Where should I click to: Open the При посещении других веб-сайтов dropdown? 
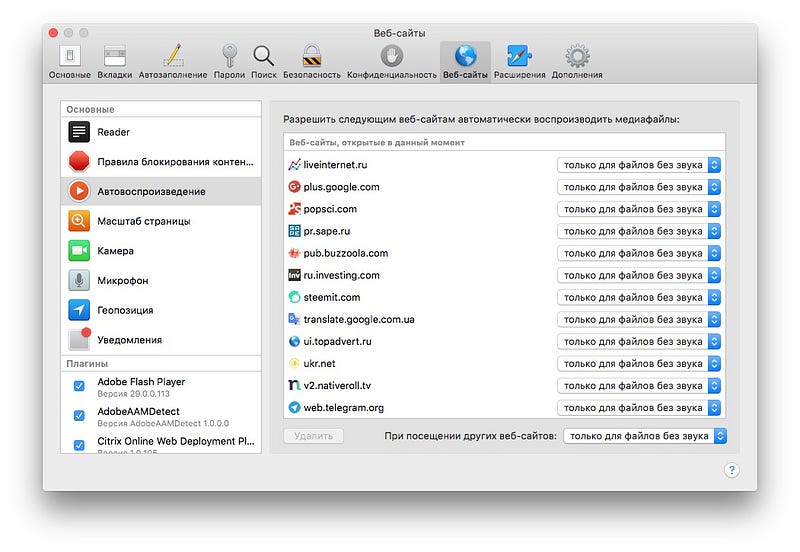click(x=645, y=436)
